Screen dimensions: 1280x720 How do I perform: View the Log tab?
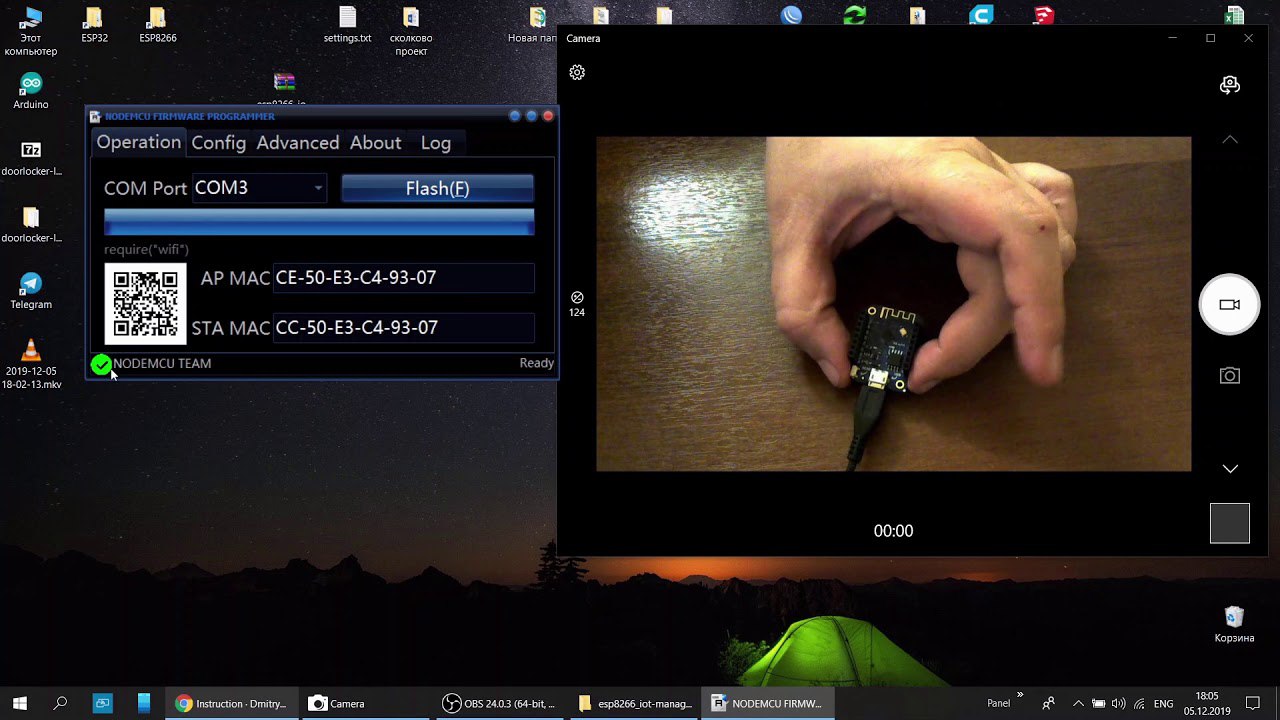coord(435,143)
